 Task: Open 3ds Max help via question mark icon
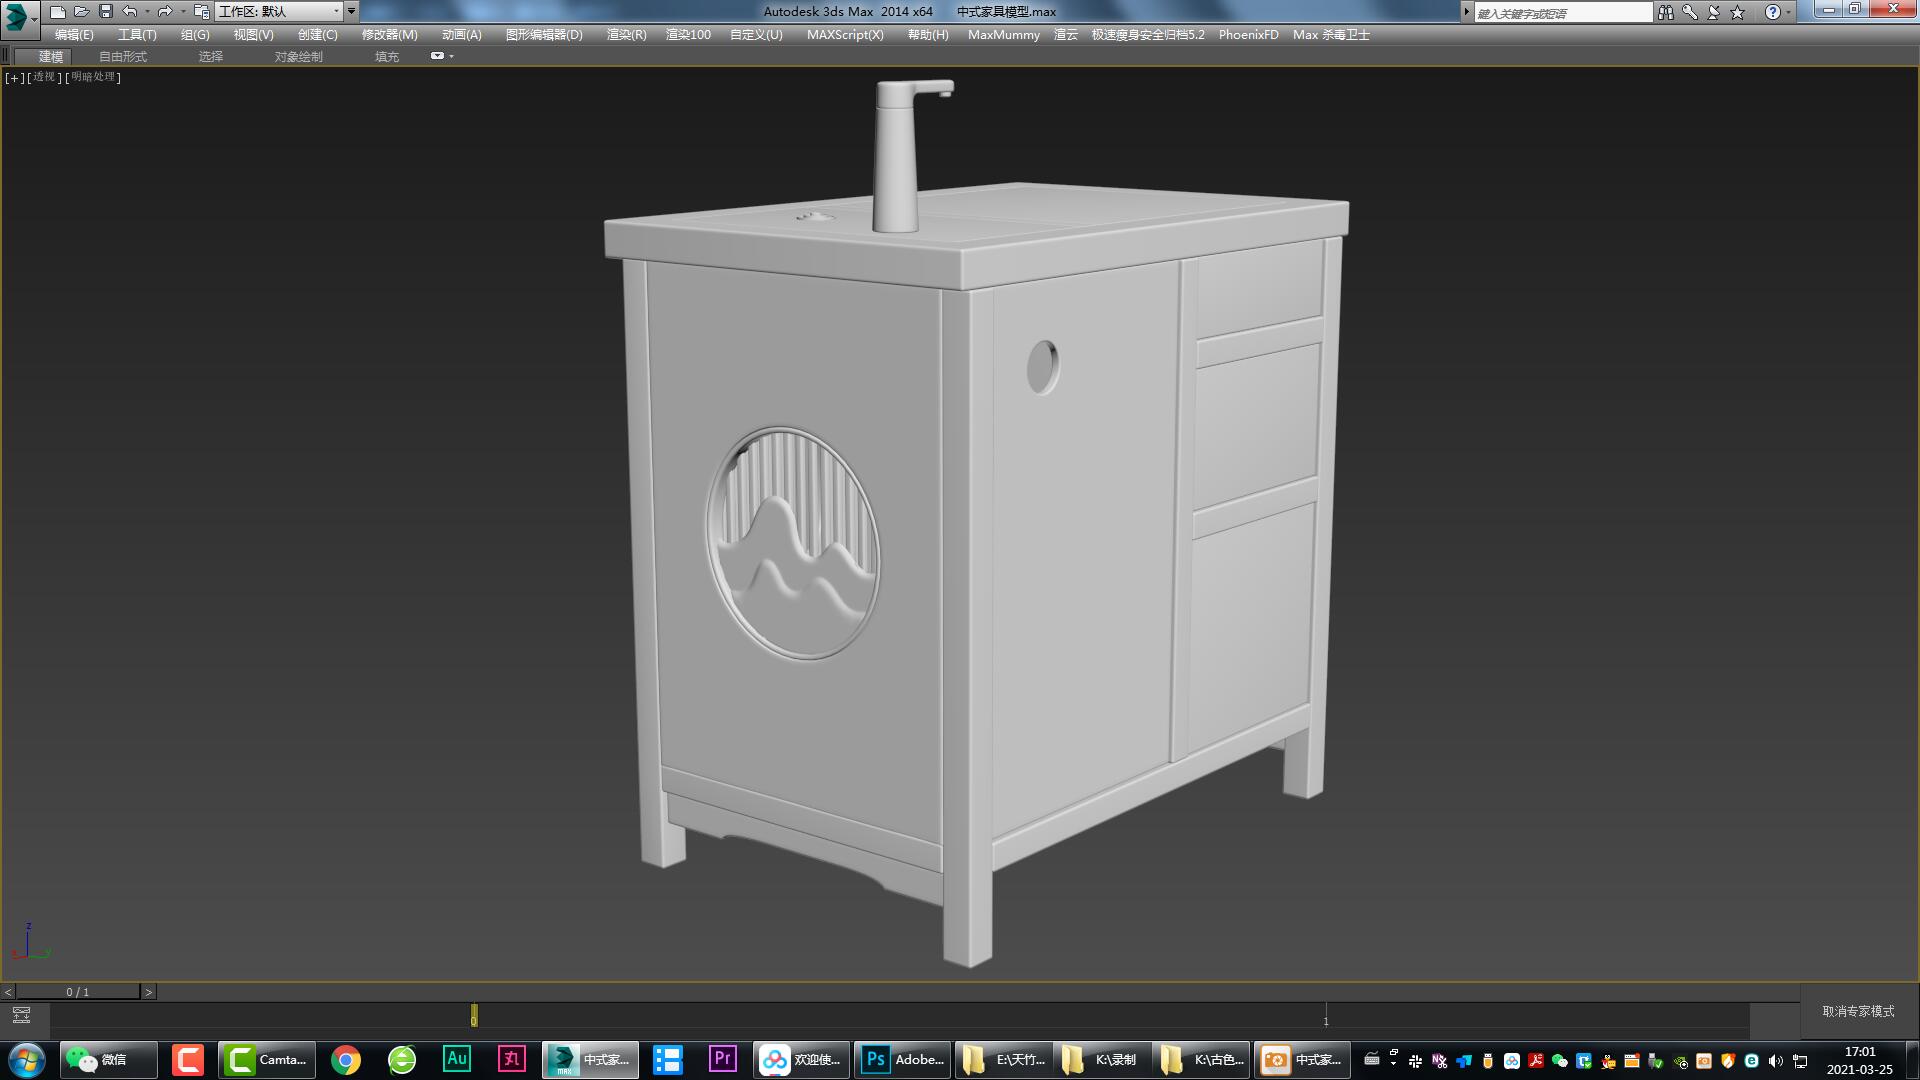pos(1773,11)
